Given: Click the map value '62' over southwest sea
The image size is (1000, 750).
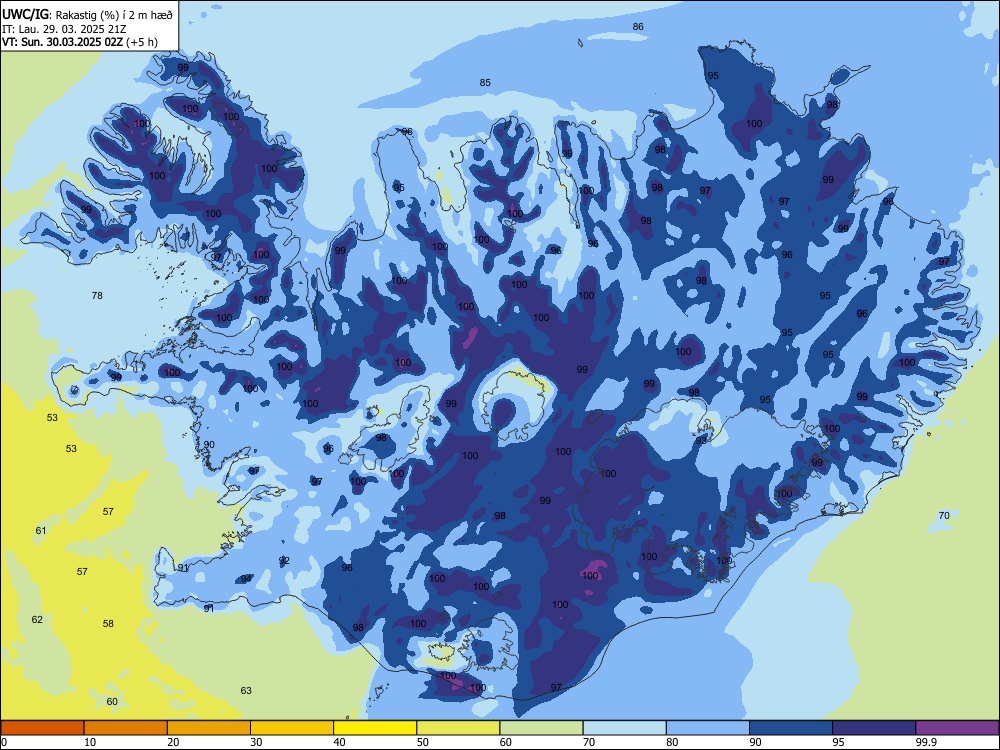Looking at the screenshot, I should tap(37, 619).
